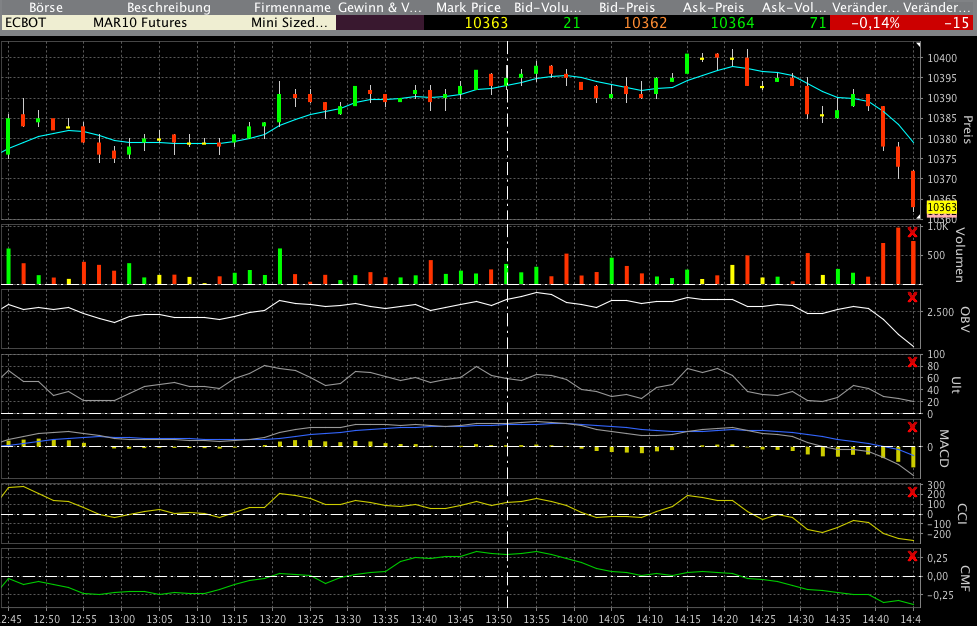Remove the CMF indicator panel

click(x=911, y=556)
